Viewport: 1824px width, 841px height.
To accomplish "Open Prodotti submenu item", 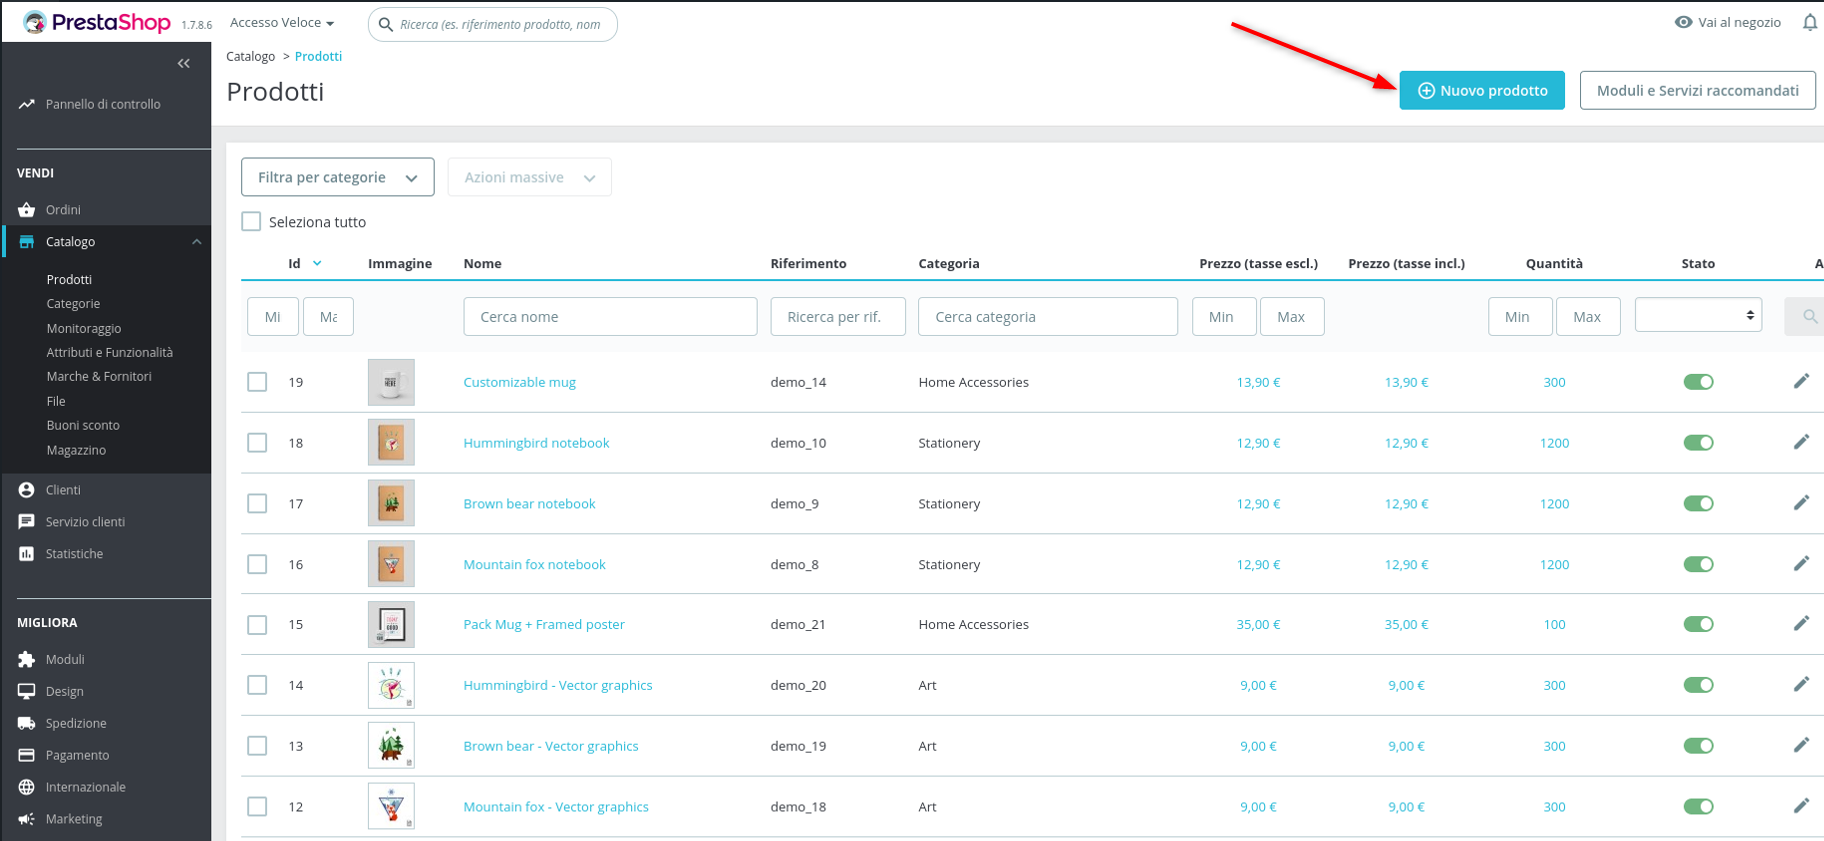I will click(69, 280).
